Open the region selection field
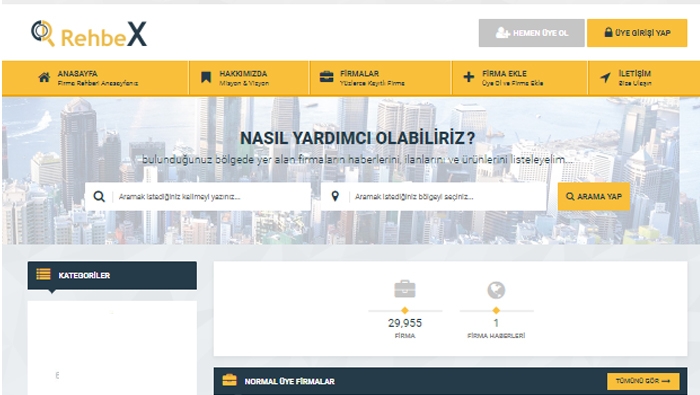 [x=433, y=196]
